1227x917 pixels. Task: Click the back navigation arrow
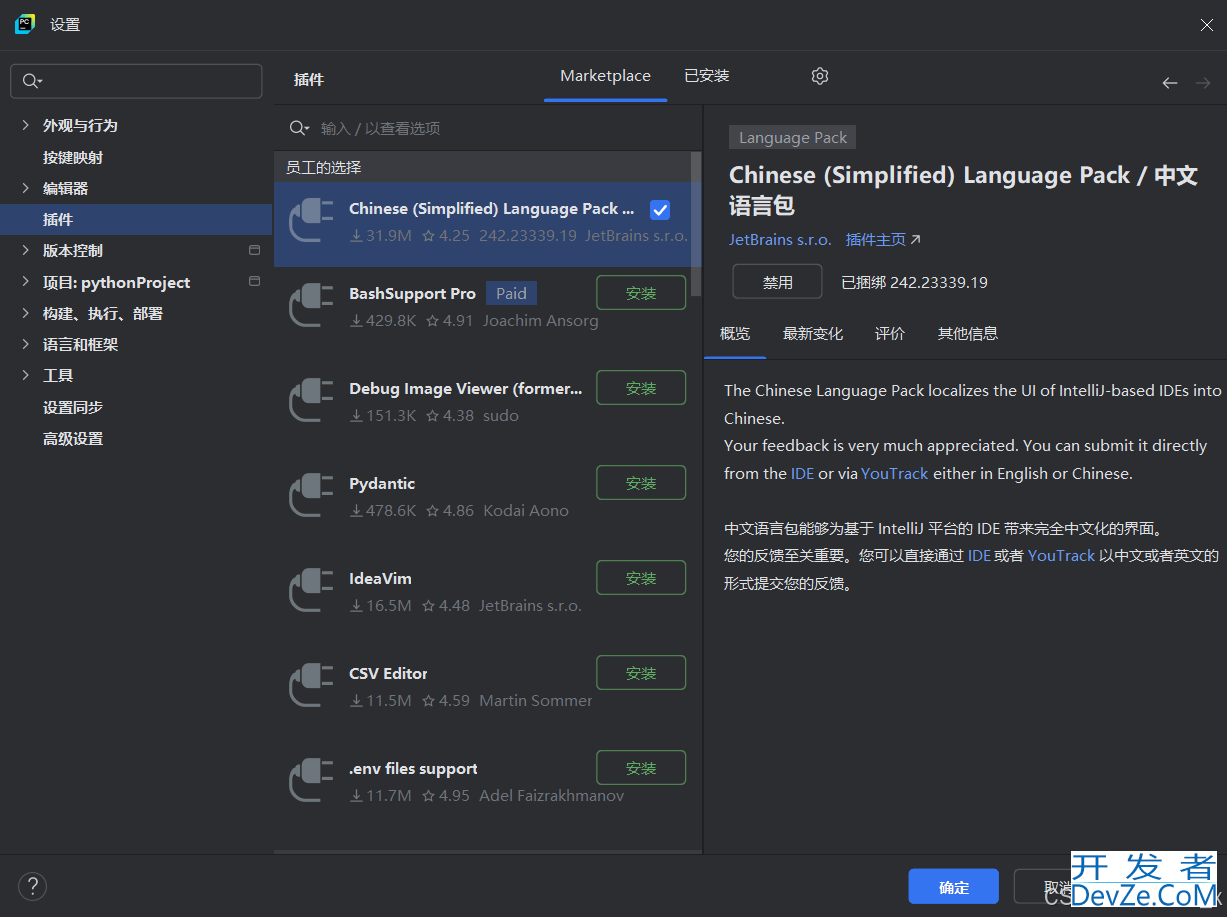point(1170,83)
